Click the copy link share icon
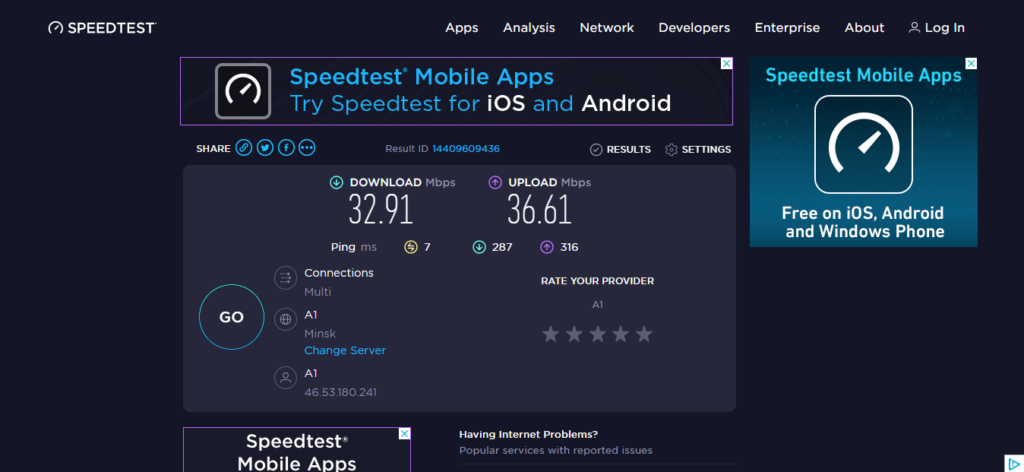Image resolution: width=1024 pixels, height=472 pixels. 244,148
